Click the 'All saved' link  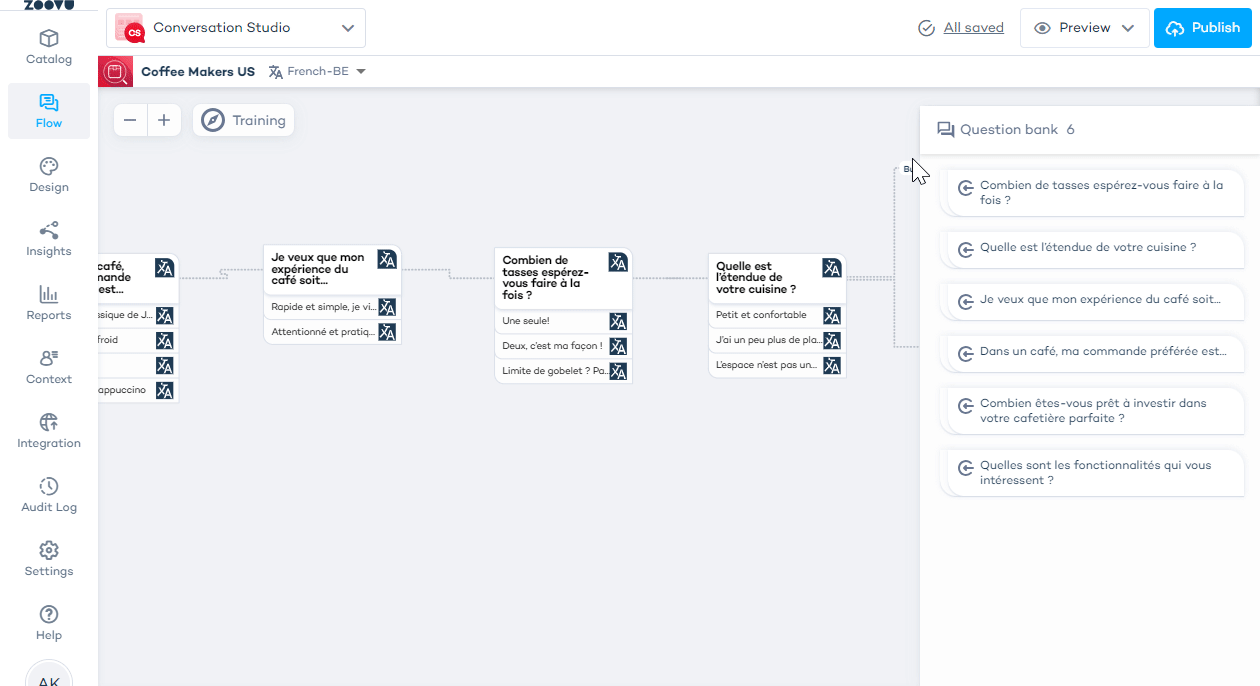tap(973, 28)
